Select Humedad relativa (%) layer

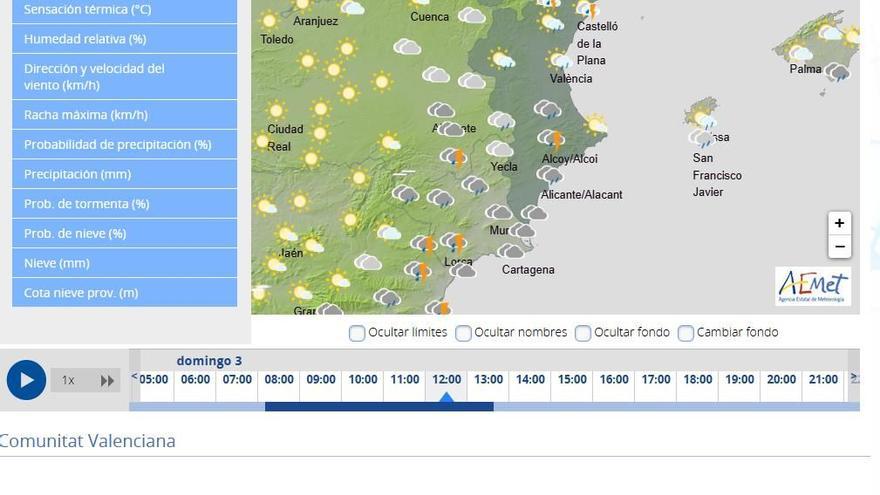tap(125, 39)
